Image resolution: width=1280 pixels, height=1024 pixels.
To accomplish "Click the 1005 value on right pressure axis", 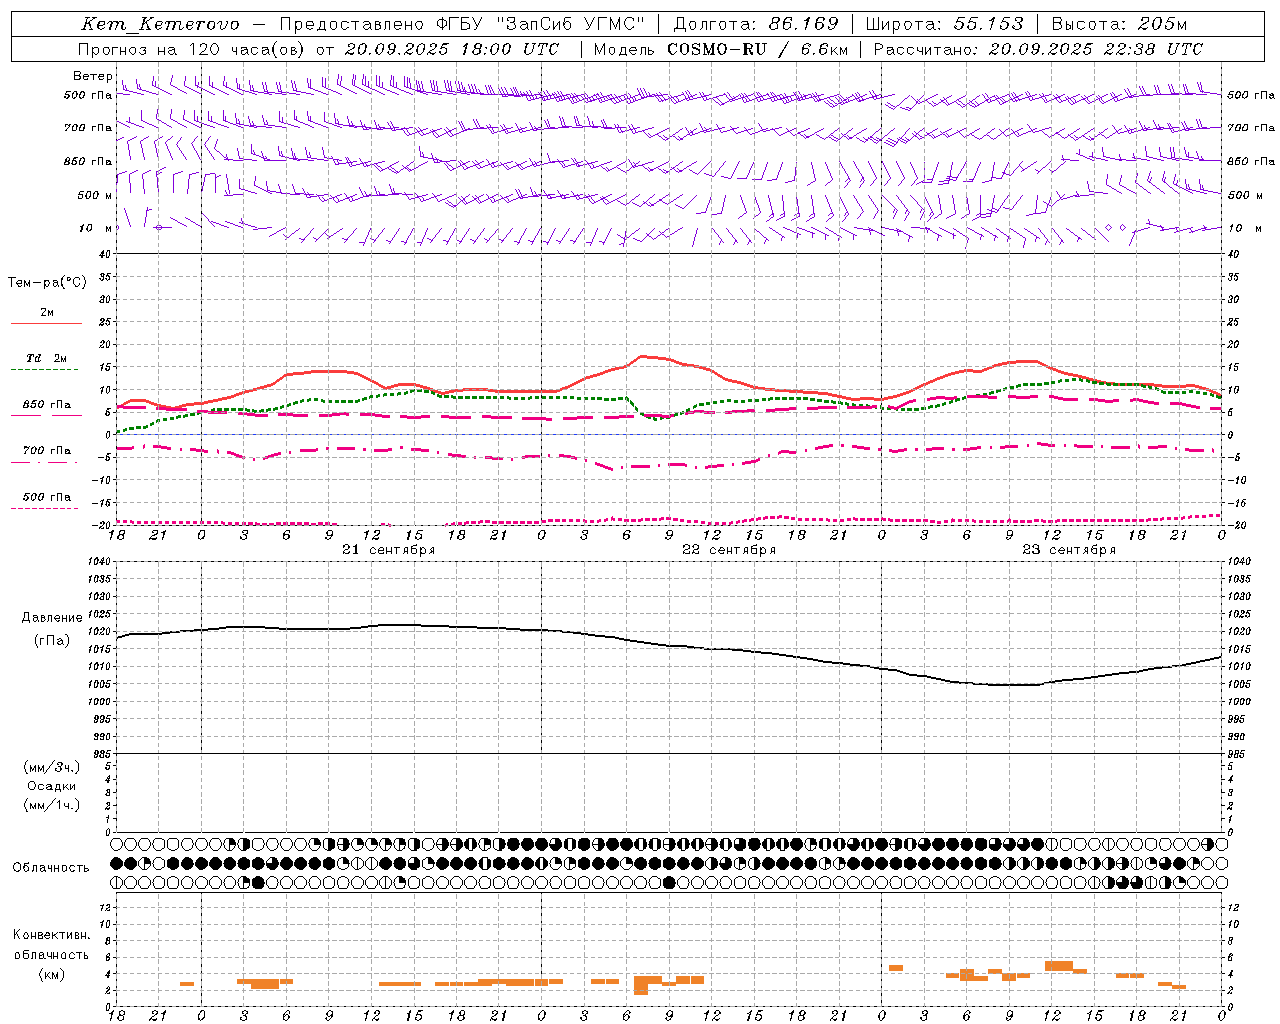I will pos(1238,685).
